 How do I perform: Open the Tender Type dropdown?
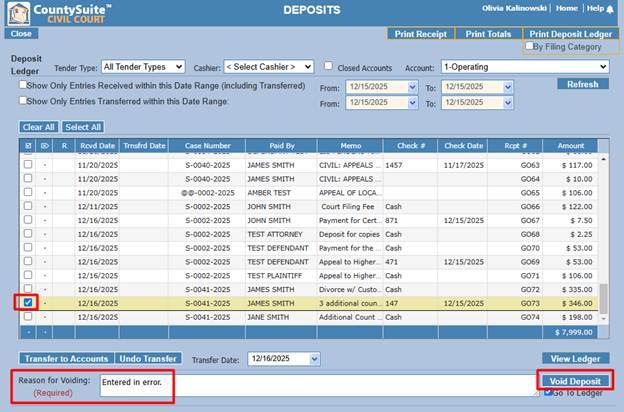coord(143,67)
